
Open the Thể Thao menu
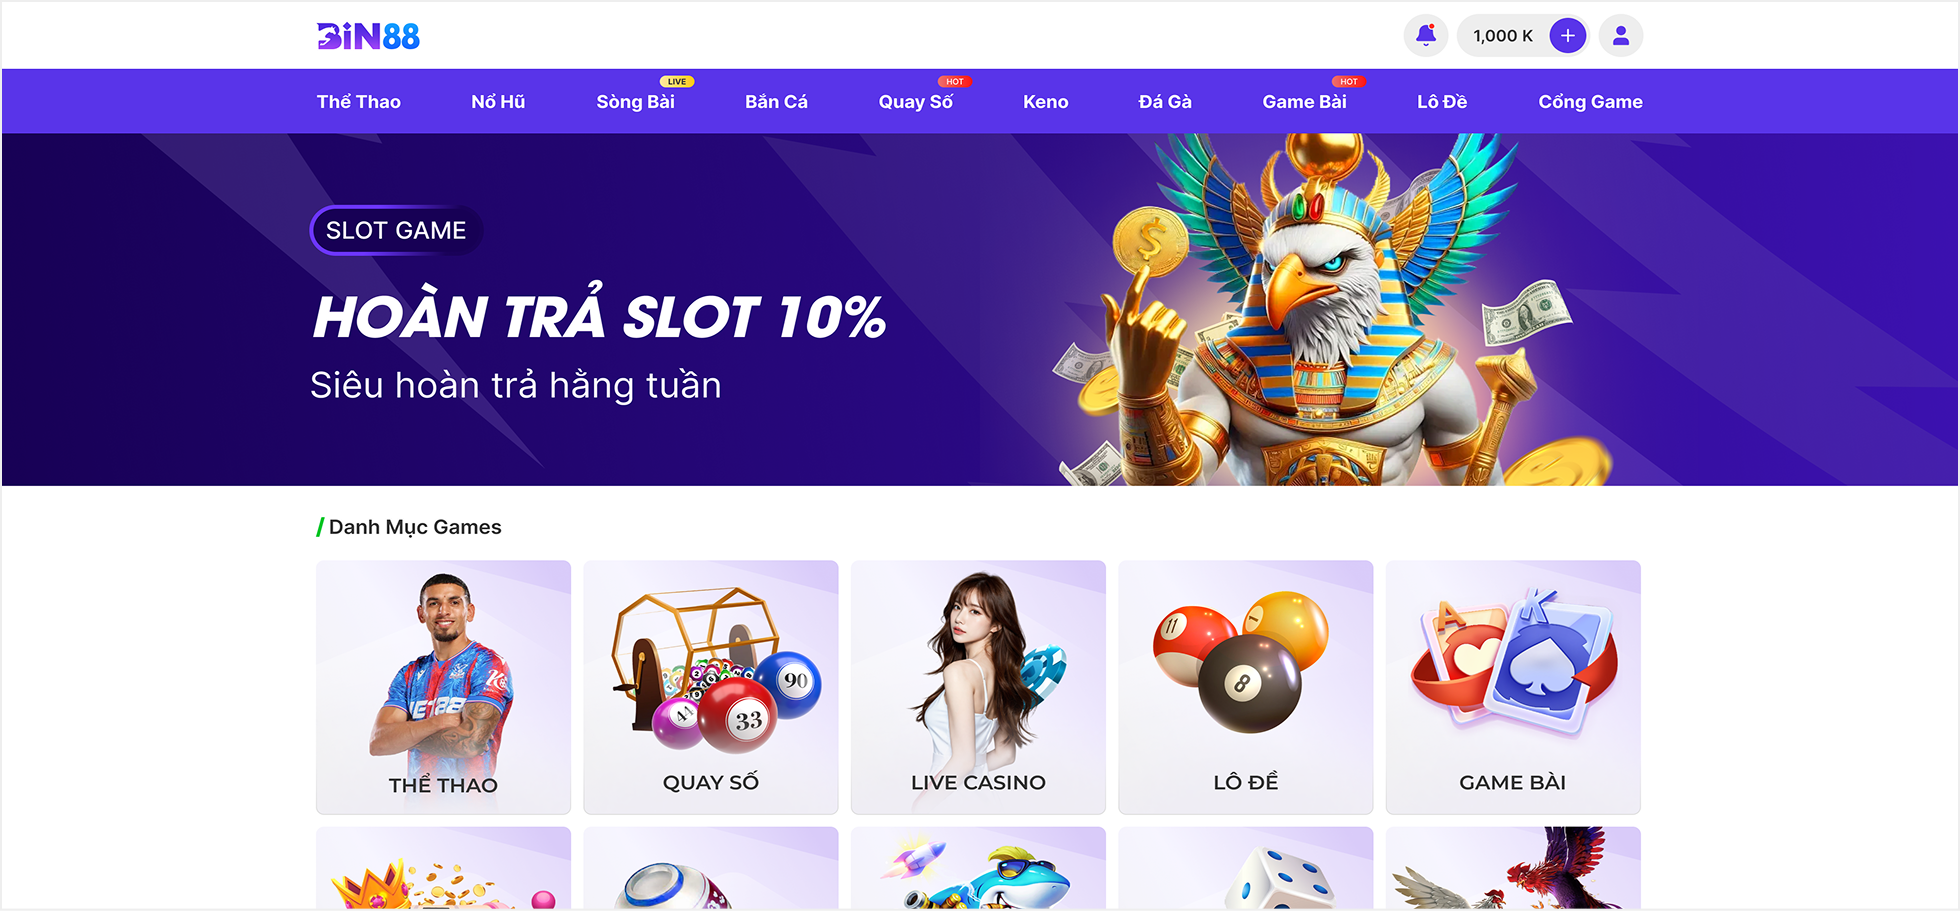tap(359, 102)
